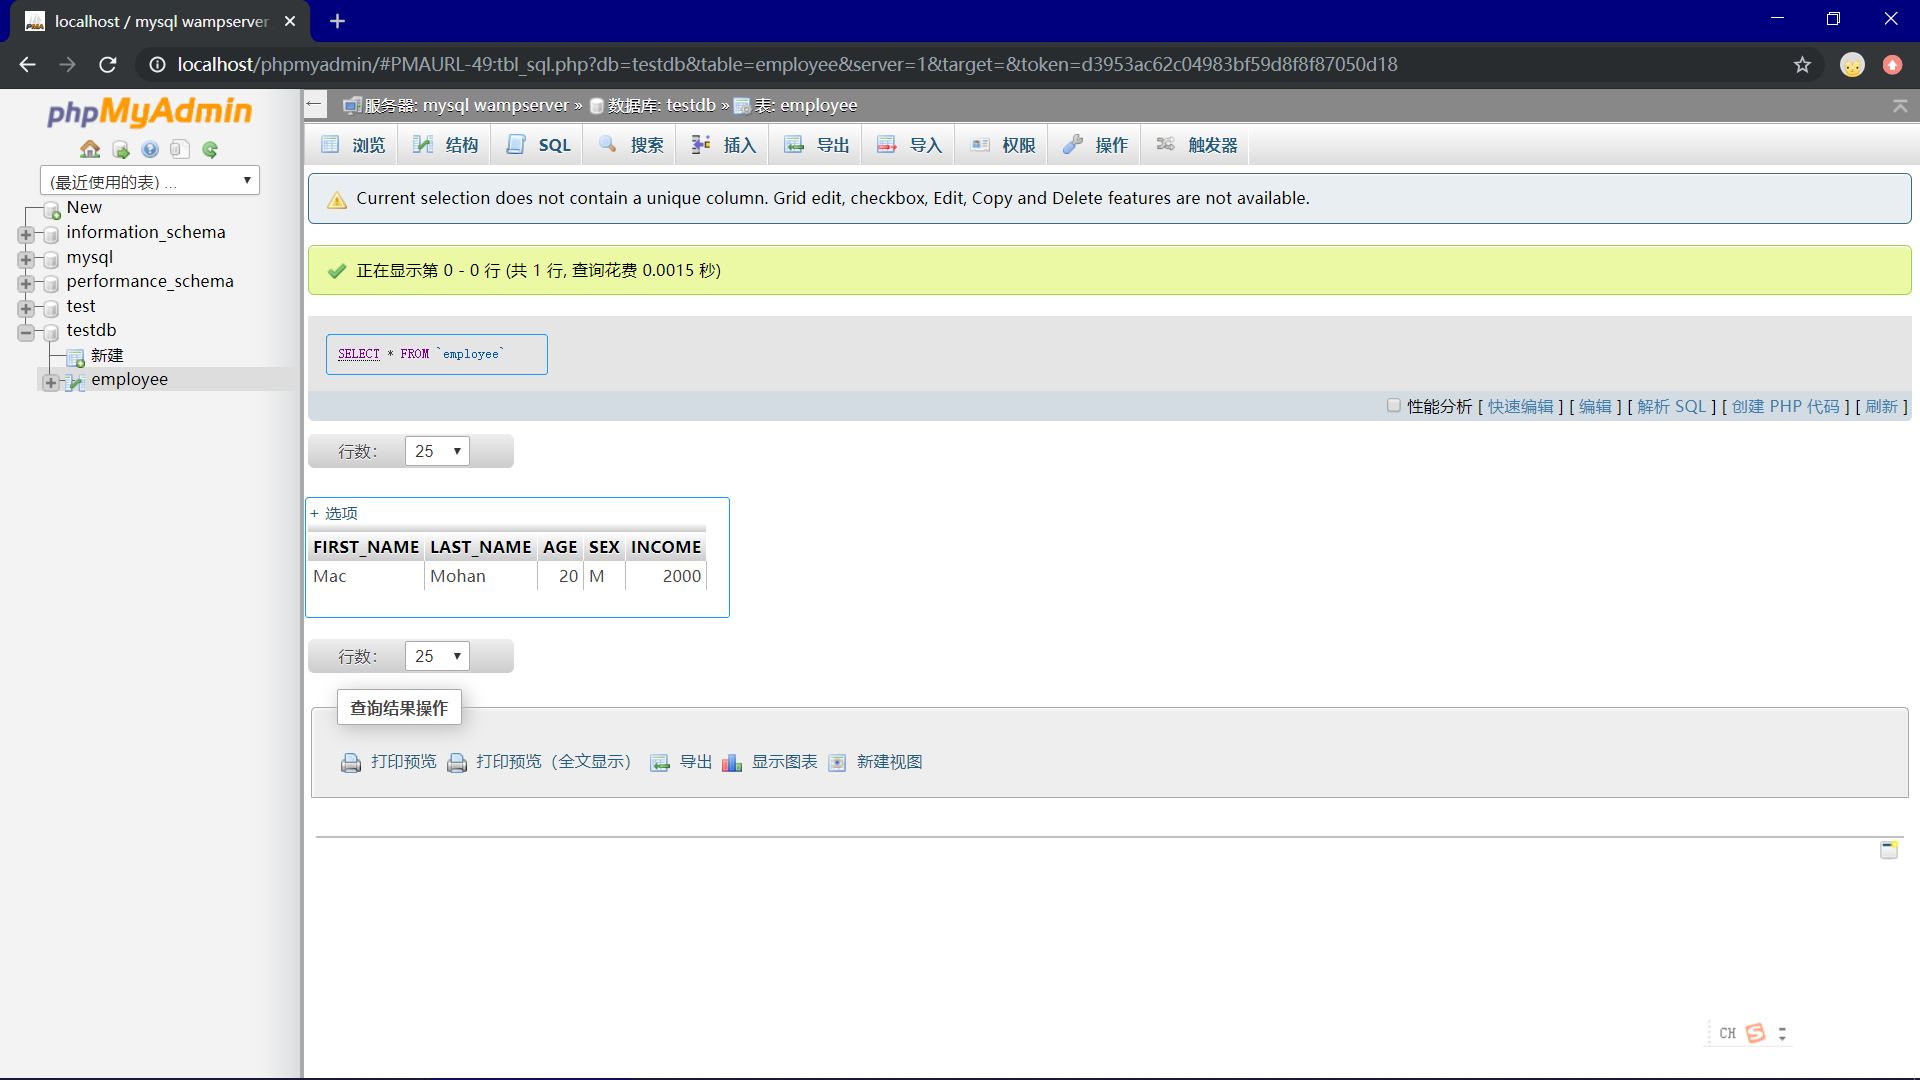This screenshot has height=1080, width=1920.
Task: Click the home icon under phpMyAdmin logo
Action: click(90, 150)
